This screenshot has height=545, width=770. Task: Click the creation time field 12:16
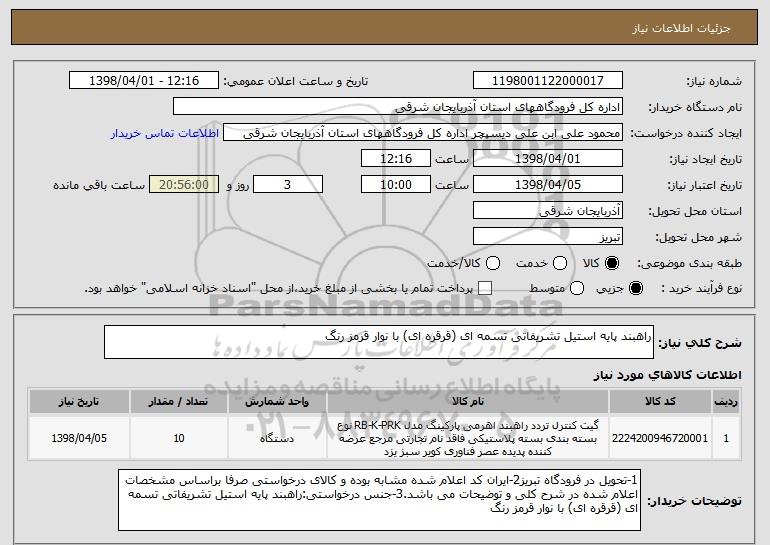(396, 159)
